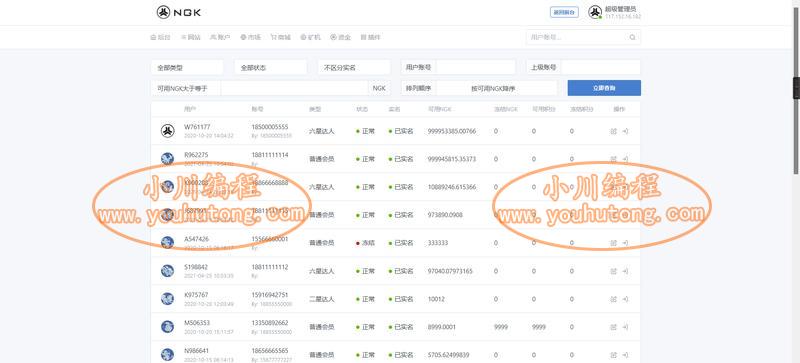This screenshot has width=800, height=363.
Task: Click the login-as icon for user R962275
Action: [x=625, y=159]
